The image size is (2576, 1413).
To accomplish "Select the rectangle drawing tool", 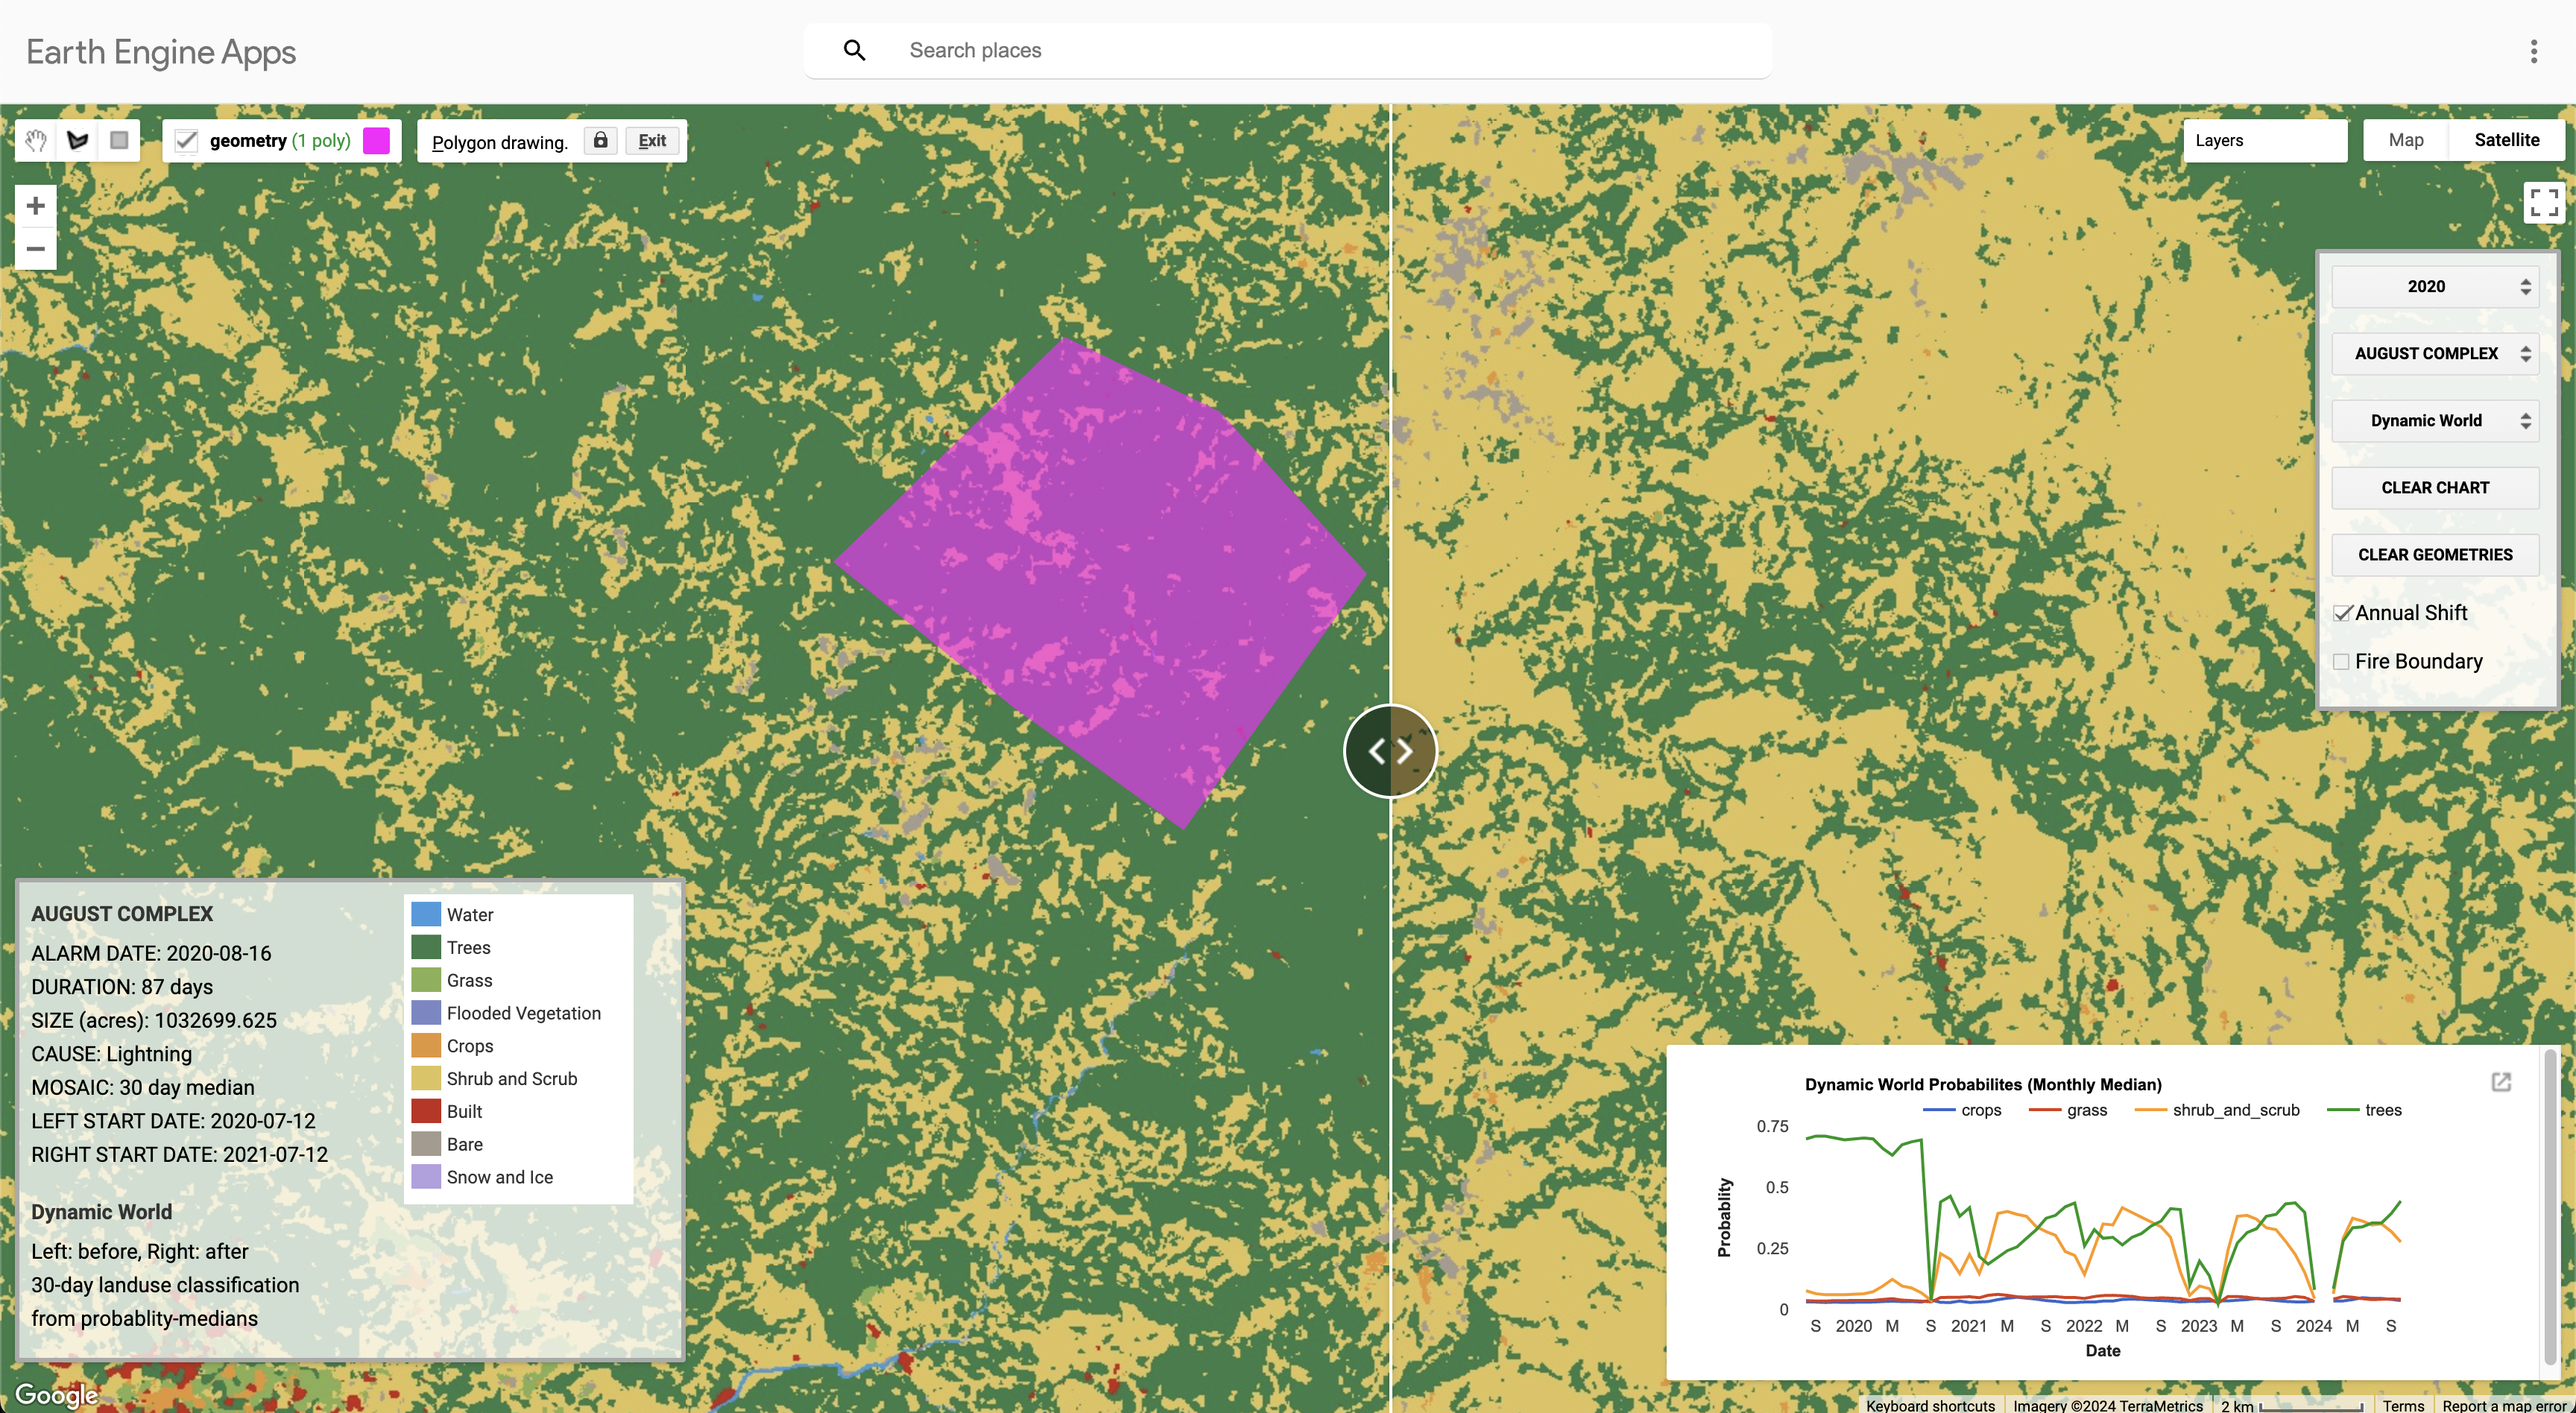I will point(119,141).
